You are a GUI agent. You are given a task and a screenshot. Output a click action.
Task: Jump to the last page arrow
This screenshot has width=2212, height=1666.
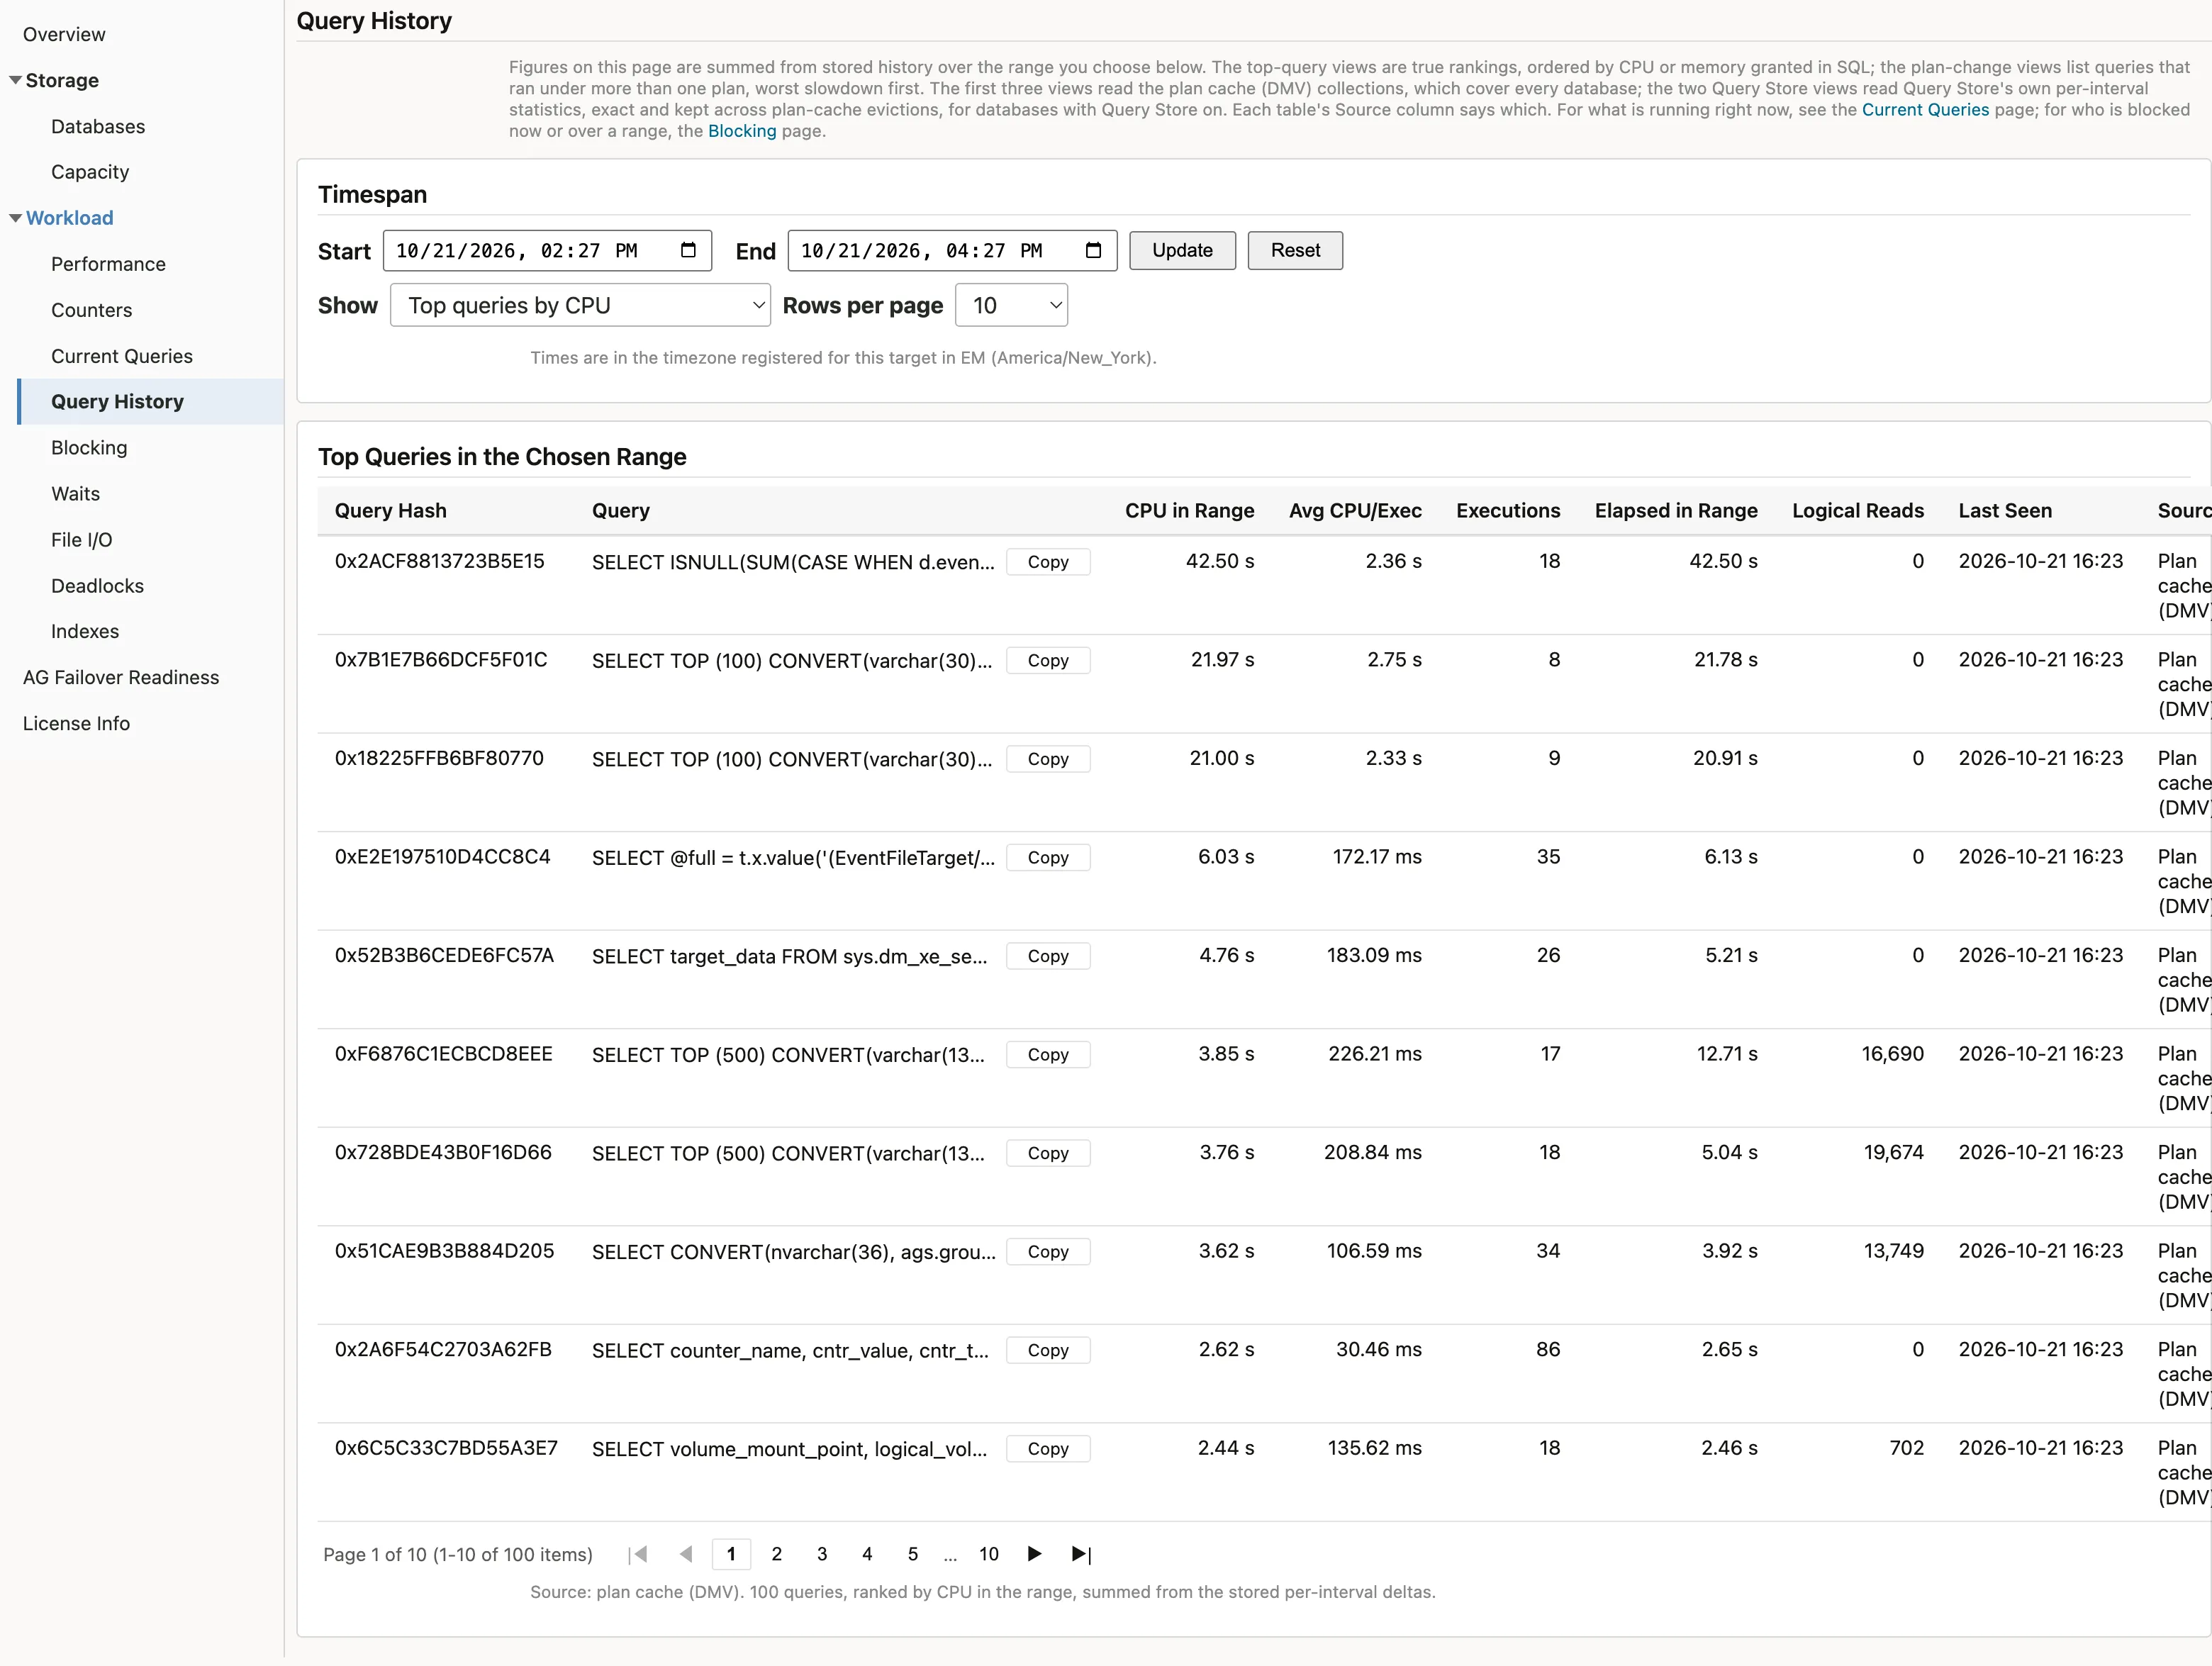1081,1554
